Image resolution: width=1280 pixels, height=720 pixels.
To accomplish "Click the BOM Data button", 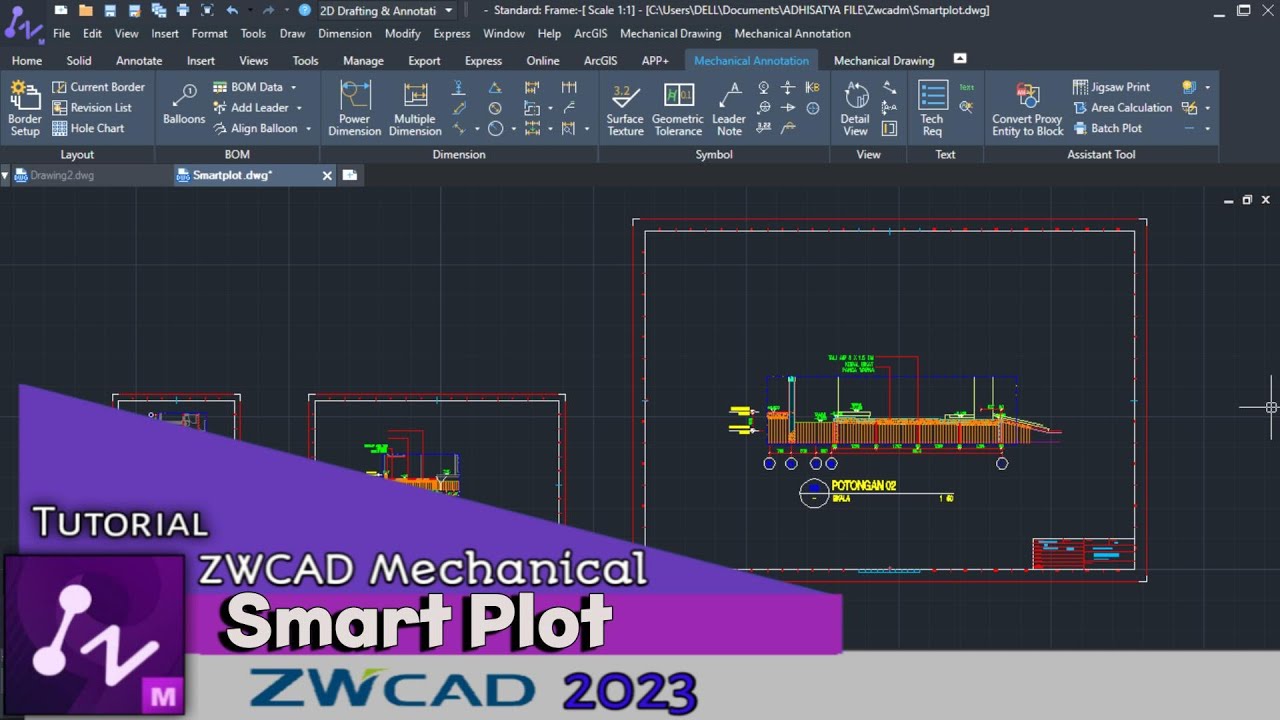I will [248, 87].
